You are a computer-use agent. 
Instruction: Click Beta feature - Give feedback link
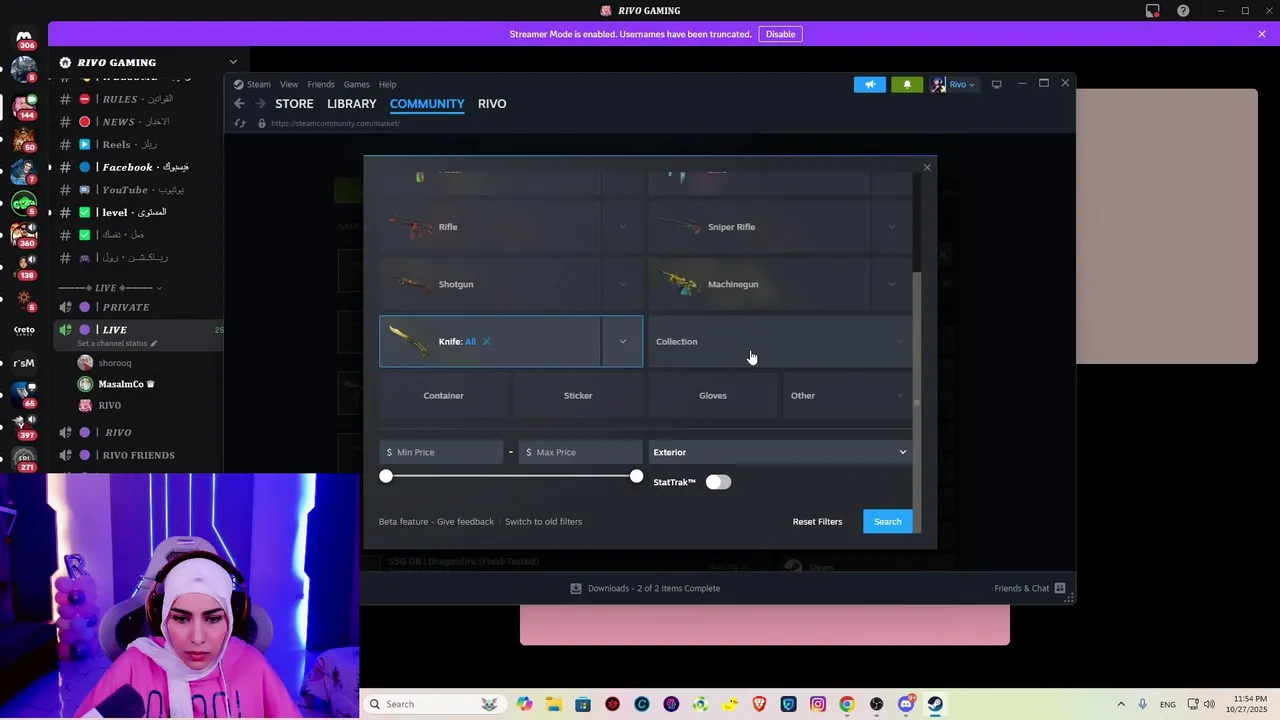[x=436, y=521]
